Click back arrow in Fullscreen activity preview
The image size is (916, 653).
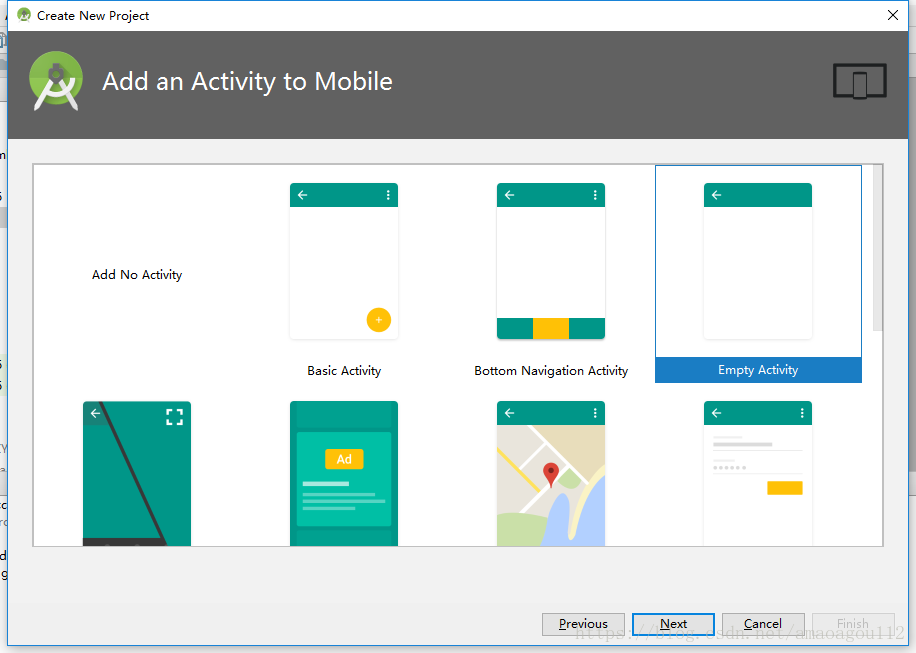(95, 413)
